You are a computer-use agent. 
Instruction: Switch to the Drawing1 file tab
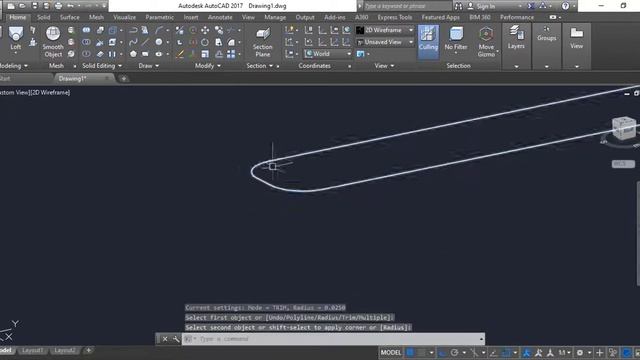pos(73,78)
